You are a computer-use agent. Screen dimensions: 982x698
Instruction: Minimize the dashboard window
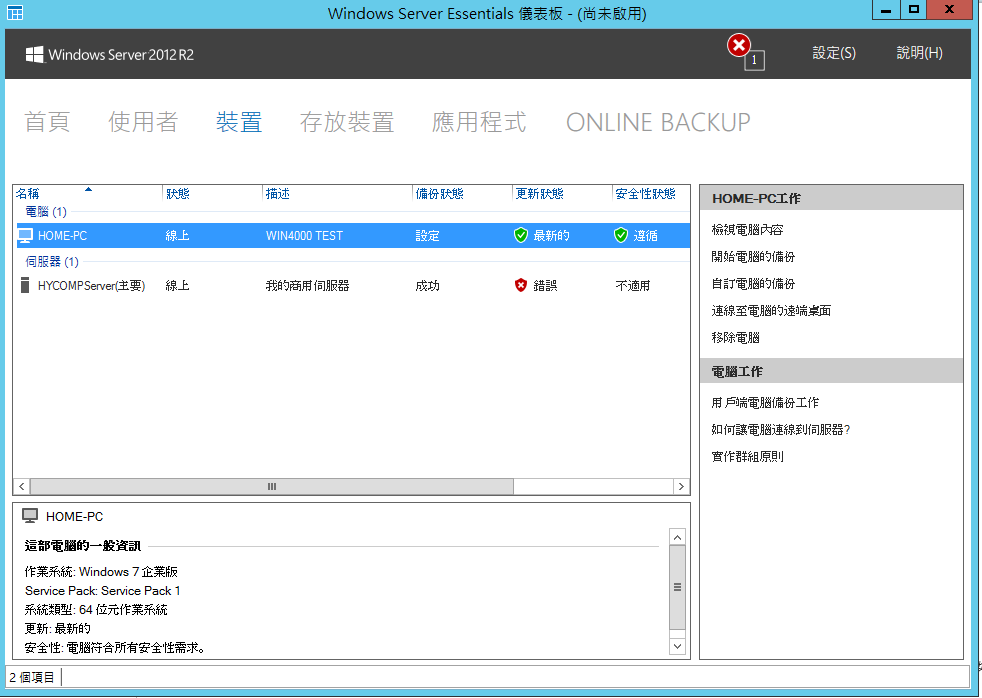886,9
